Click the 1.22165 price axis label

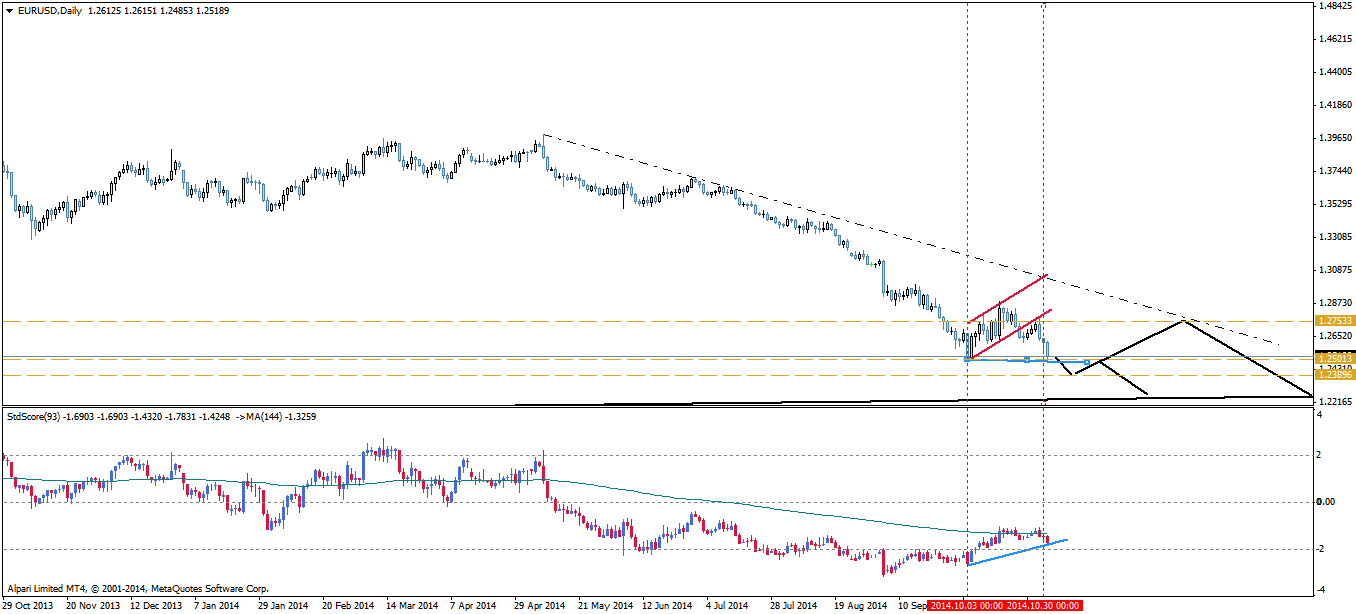click(x=1335, y=401)
